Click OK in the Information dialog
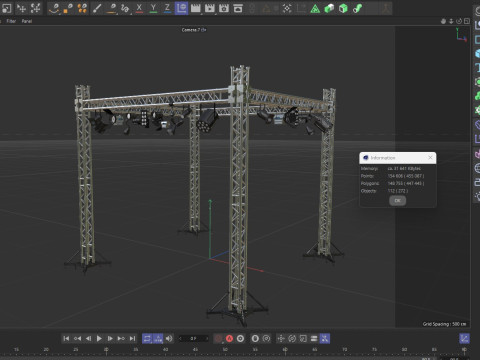This screenshot has width=480, height=360. (397, 201)
